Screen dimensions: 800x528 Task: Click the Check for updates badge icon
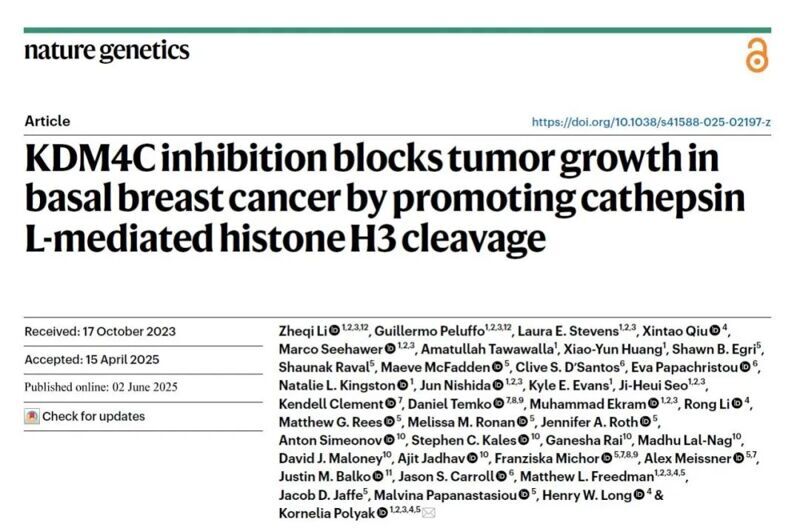32,416
